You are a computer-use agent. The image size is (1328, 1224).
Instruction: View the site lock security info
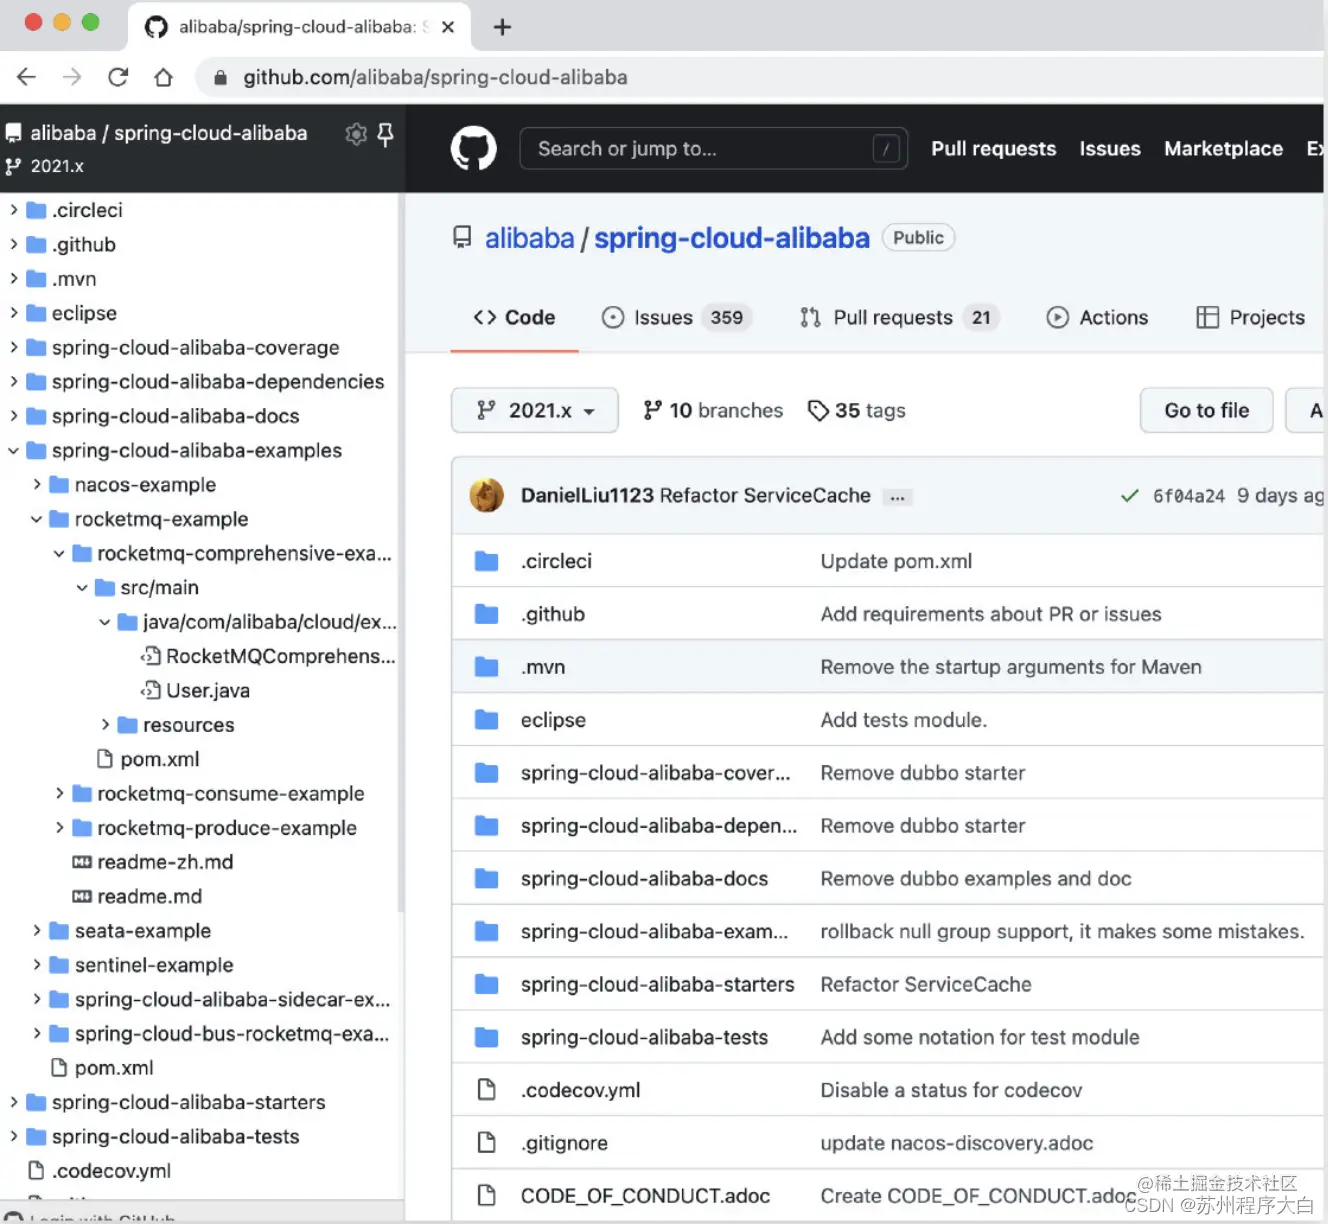click(x=220, y=78)
